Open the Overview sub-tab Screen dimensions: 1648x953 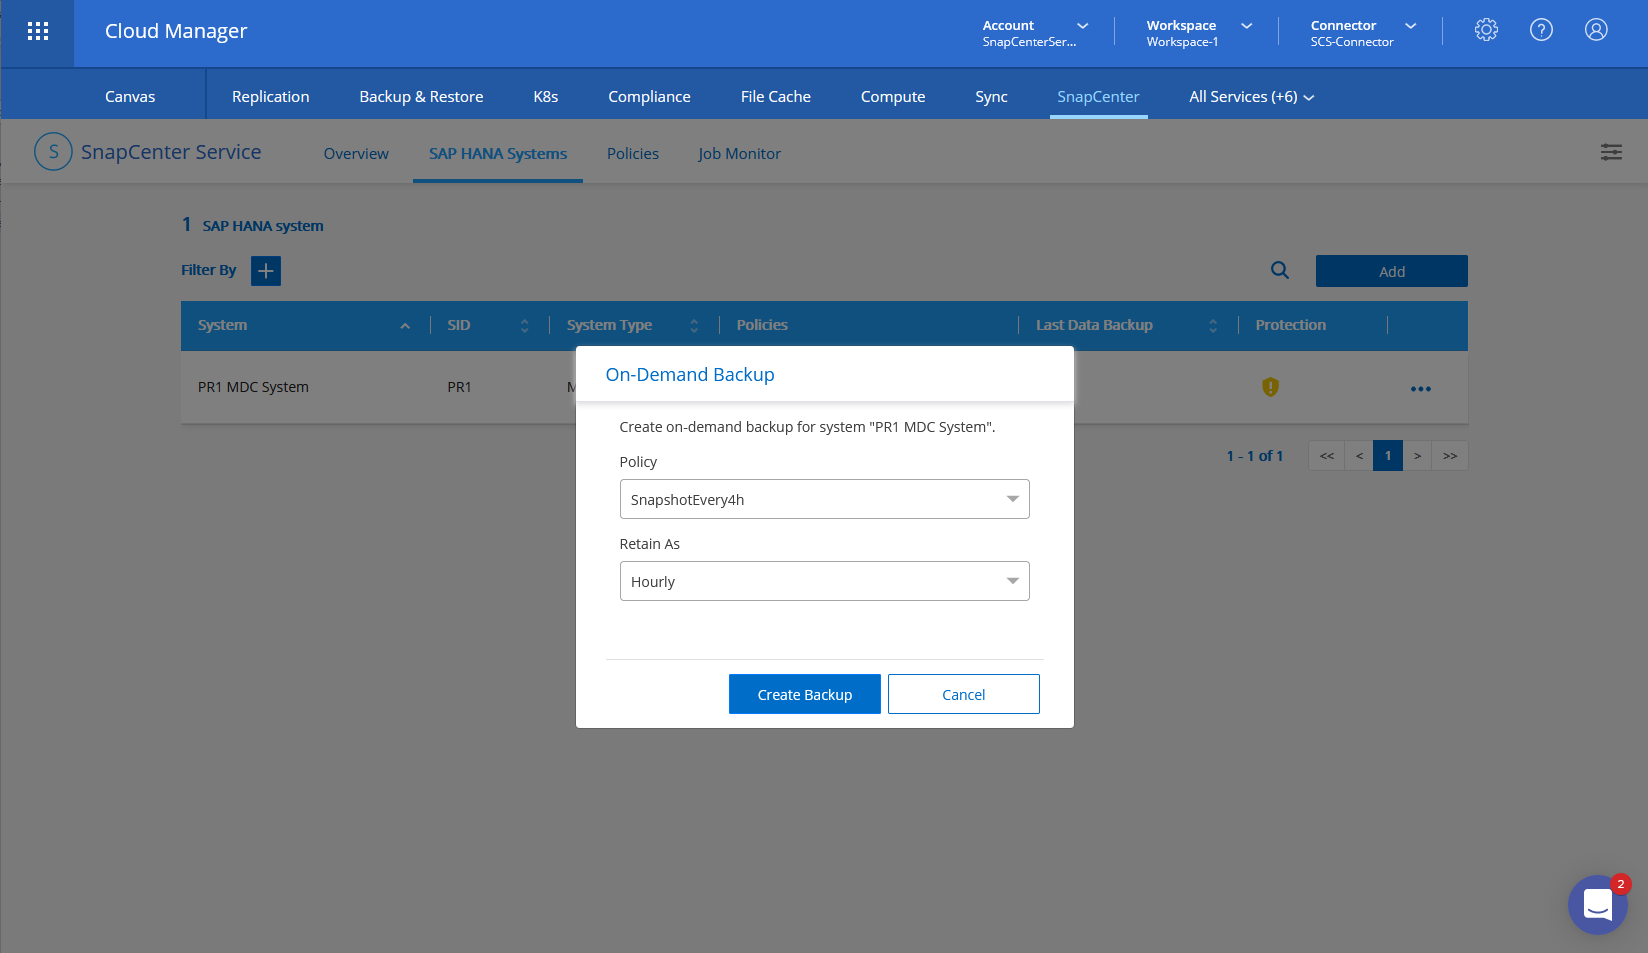click(x=356, y=154)
